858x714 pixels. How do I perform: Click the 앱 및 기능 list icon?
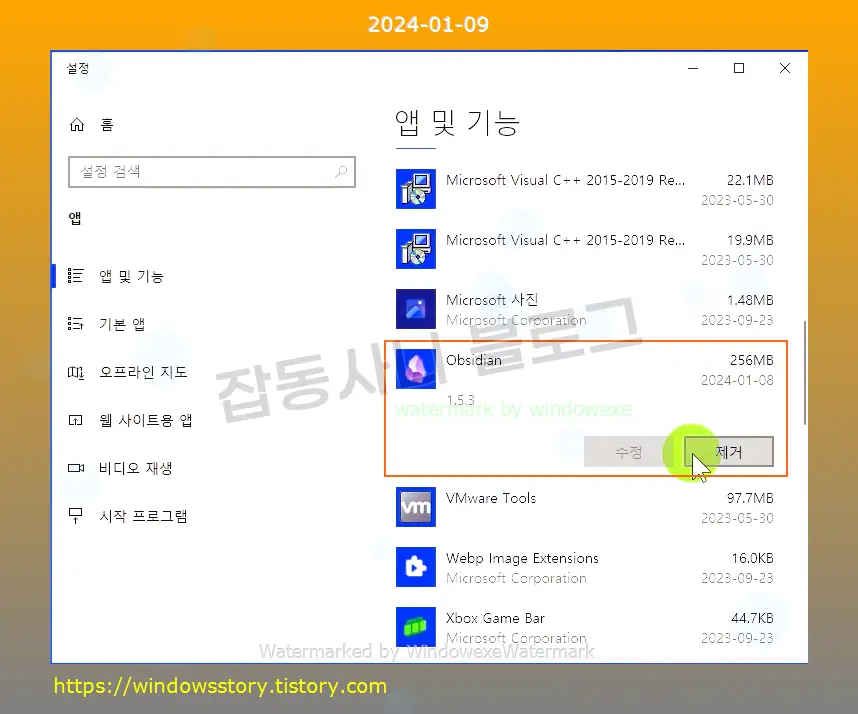76,276
